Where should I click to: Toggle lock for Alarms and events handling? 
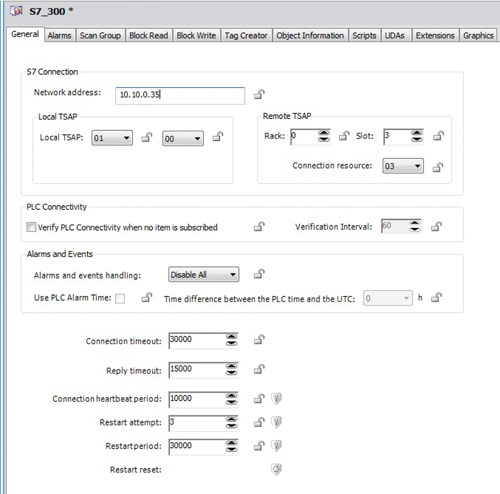[x=259, y=274]
